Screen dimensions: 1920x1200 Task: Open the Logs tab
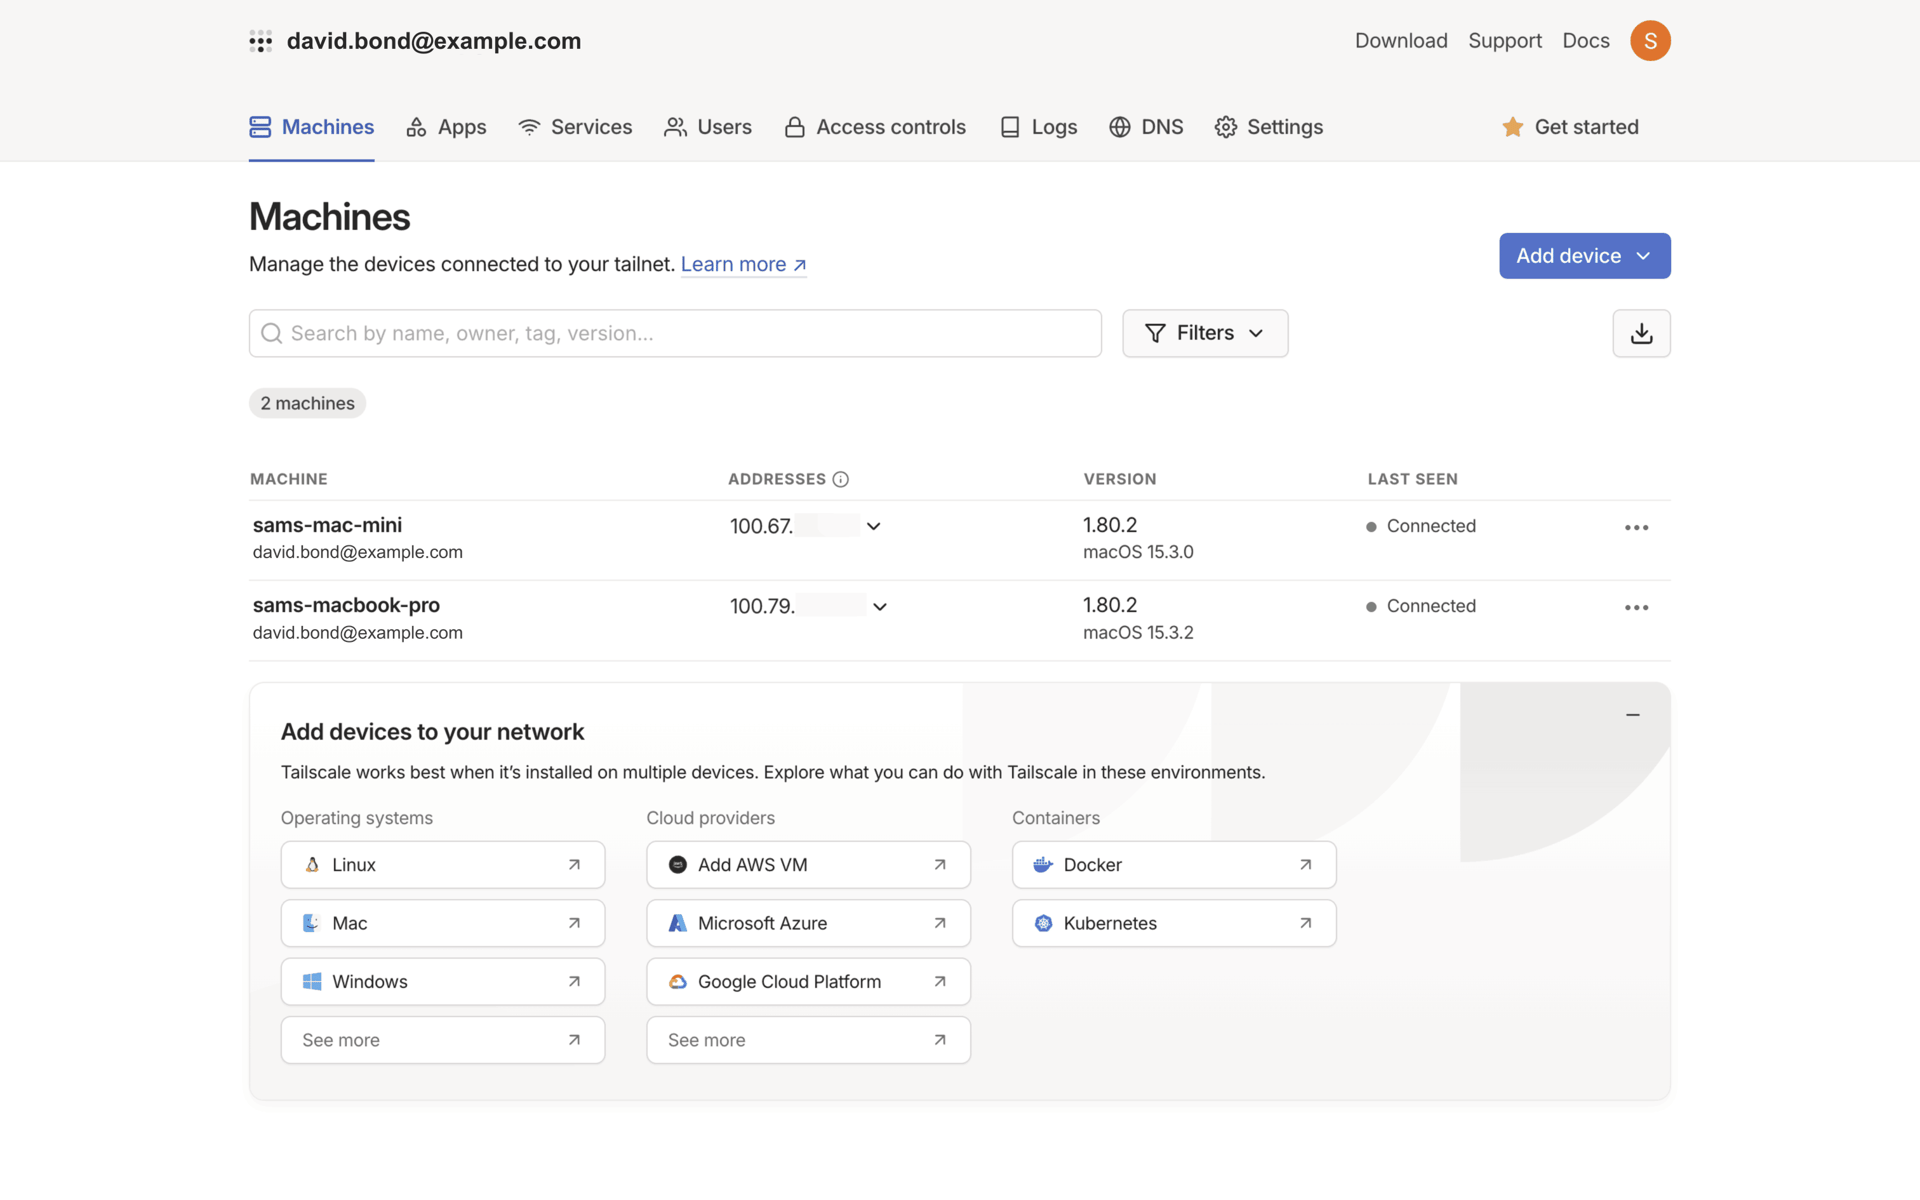point(1038,127)
